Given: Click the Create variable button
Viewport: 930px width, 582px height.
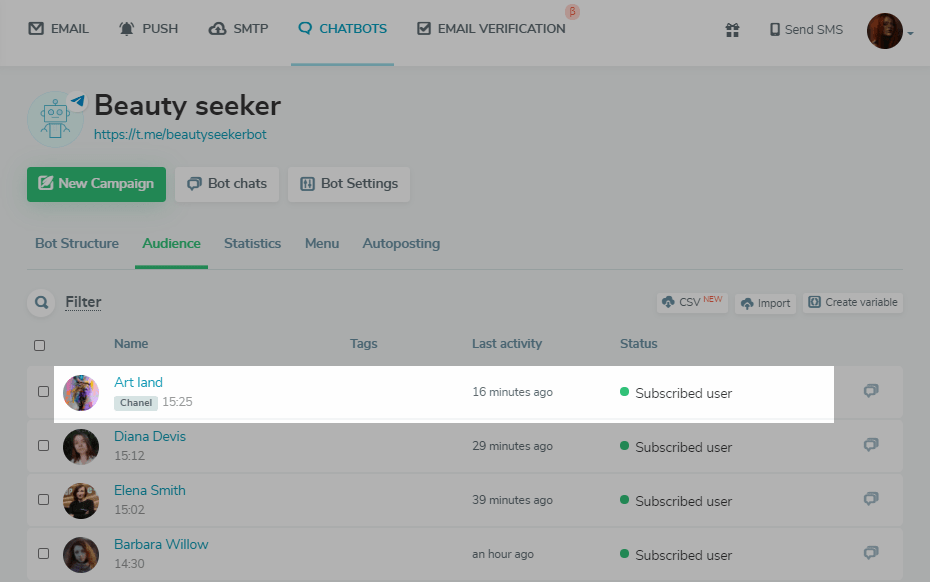Looking at the screenshot, I should click(x=853, y=302).
